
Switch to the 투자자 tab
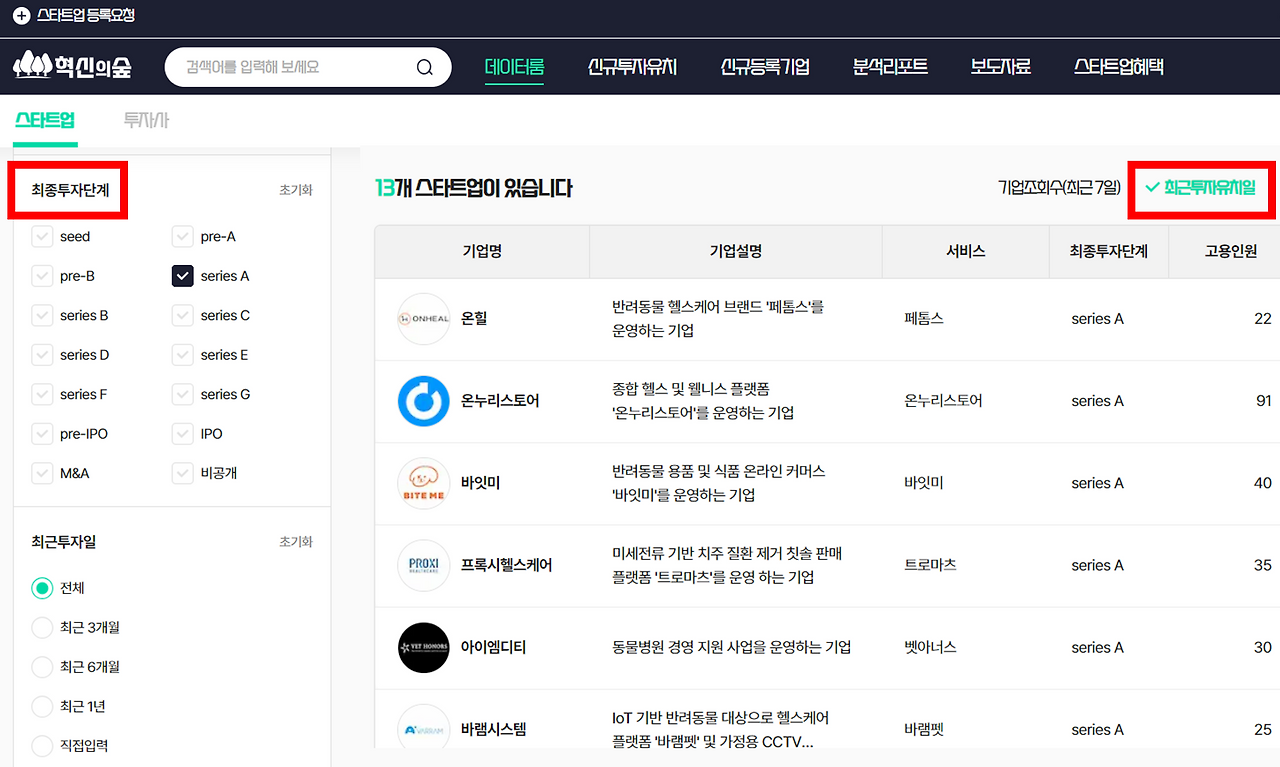click(146, 121)
